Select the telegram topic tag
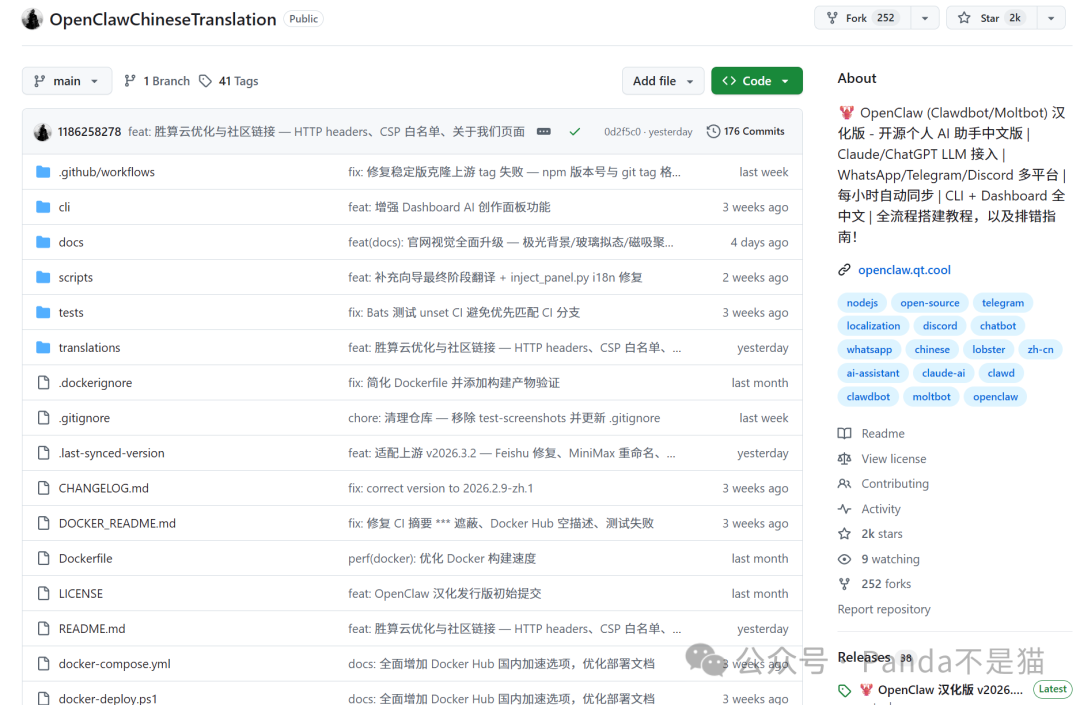The width and height of the screenshot is (1080, 705). click(1002, 302)
